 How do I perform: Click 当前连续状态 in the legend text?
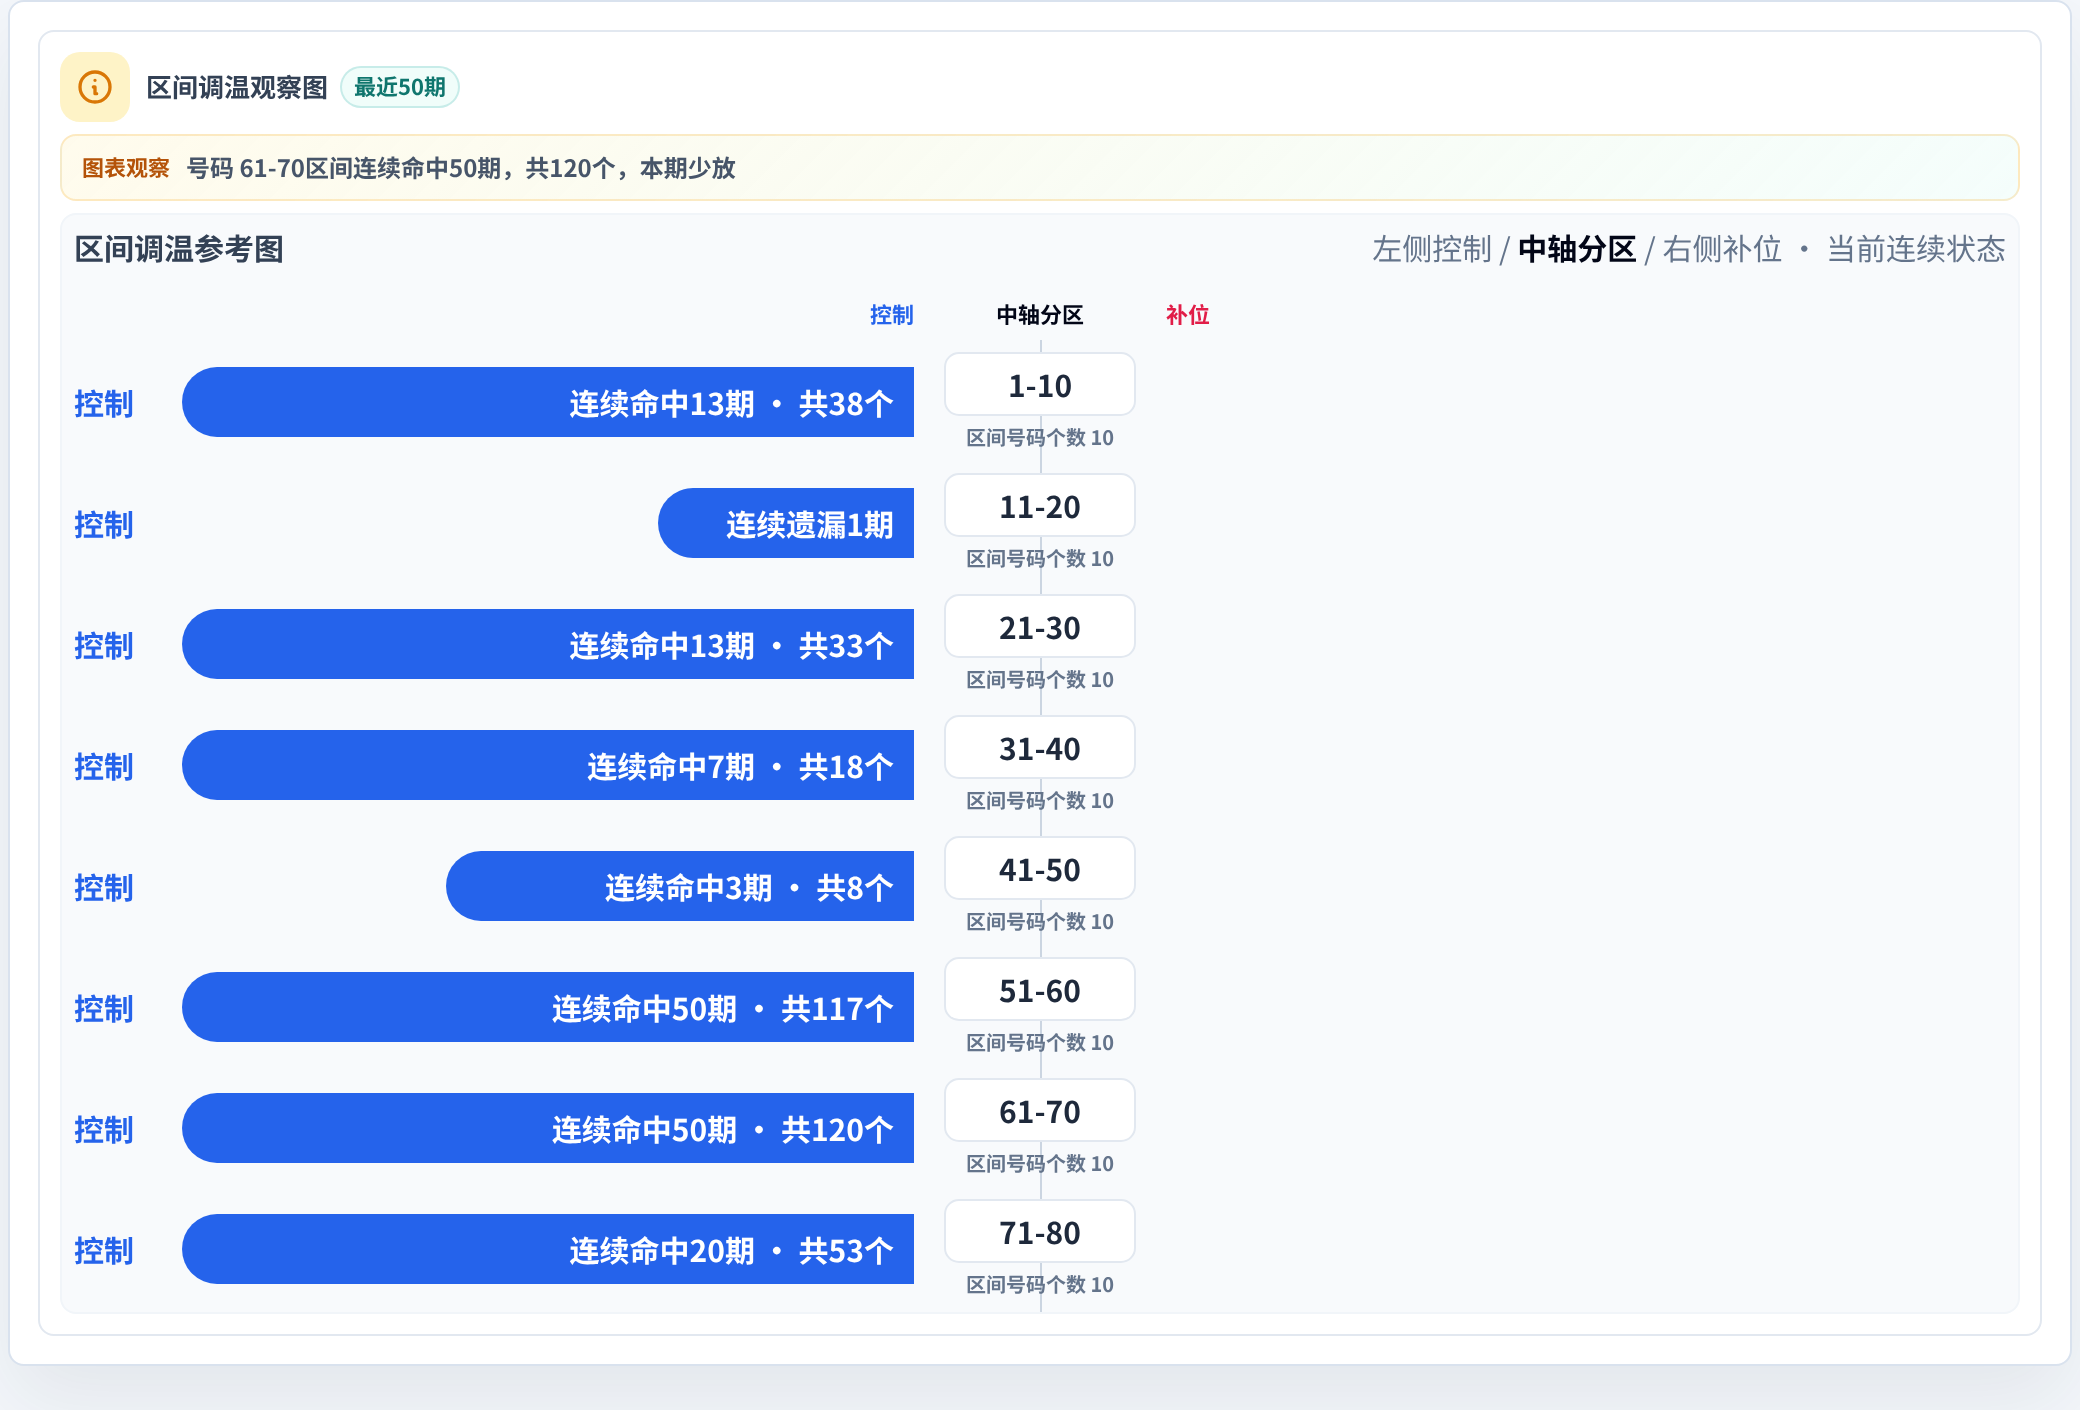(1916, 249)
